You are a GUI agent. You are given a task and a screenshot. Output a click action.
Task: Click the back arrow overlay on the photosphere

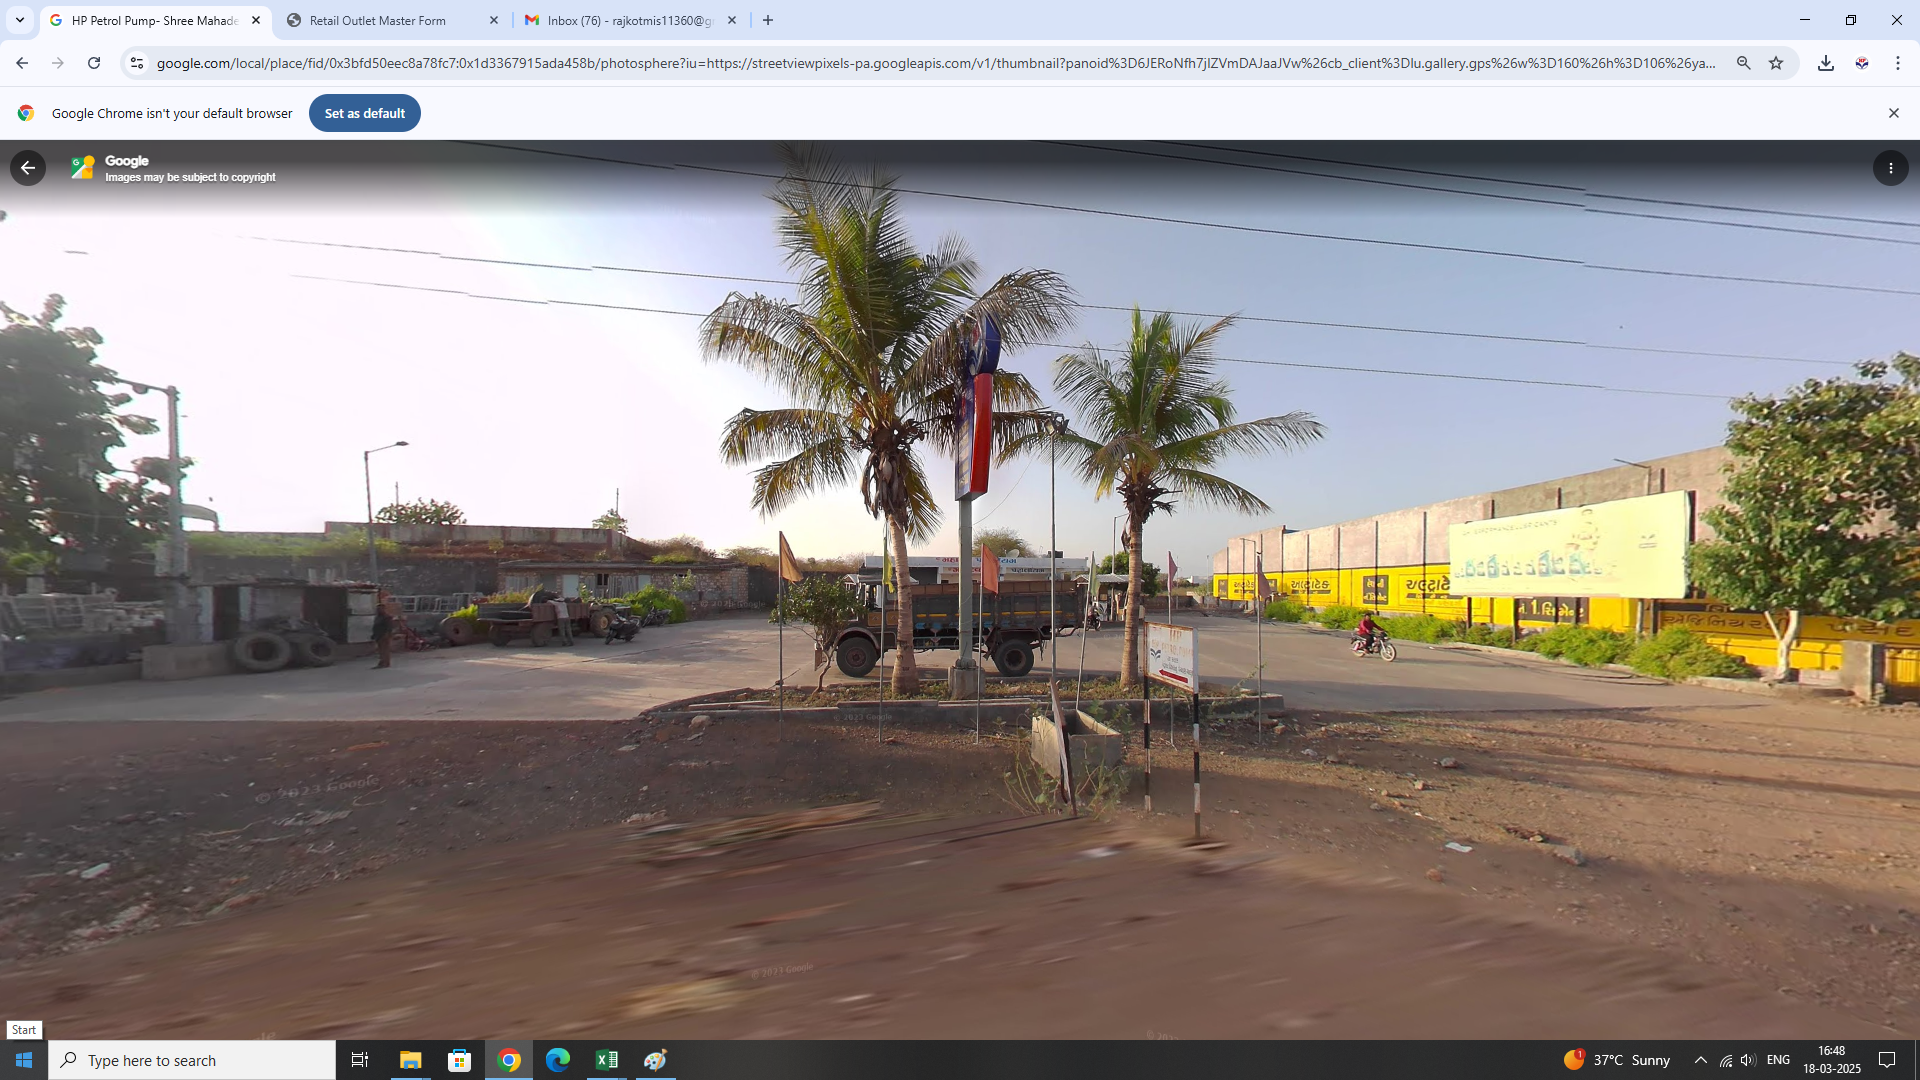[x=28, y=167]
